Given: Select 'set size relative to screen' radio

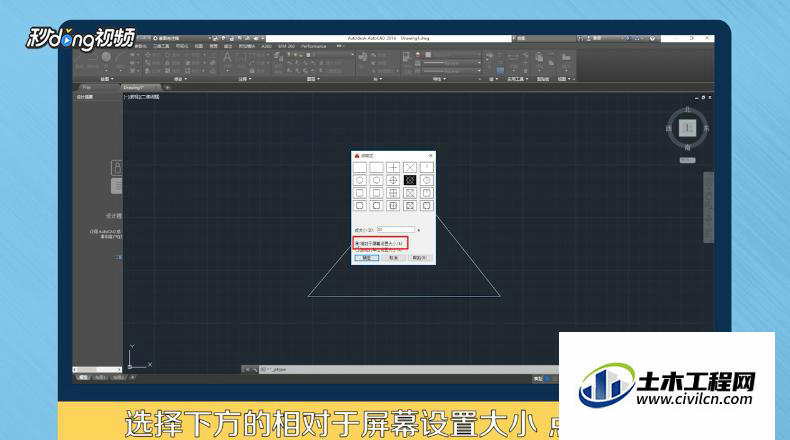Looking at the screenshot, I should 378,243.
